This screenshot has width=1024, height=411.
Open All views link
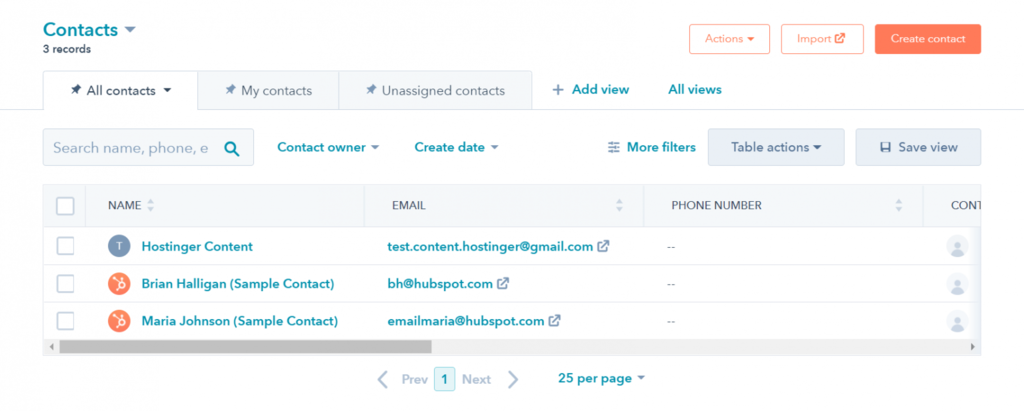pos(695,90)
